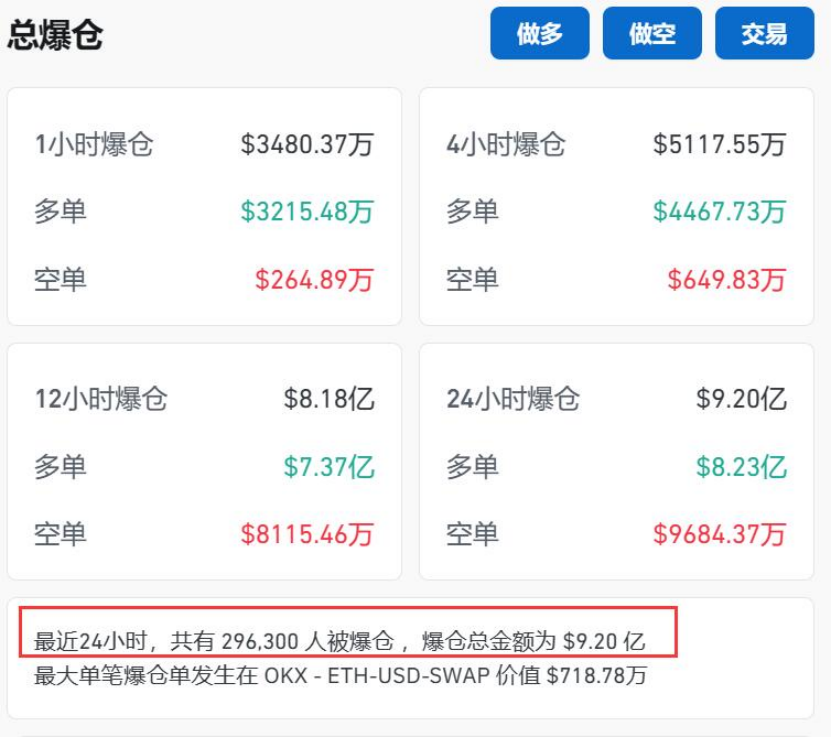Click the 1小时爆仓 label

click(94, 144)
